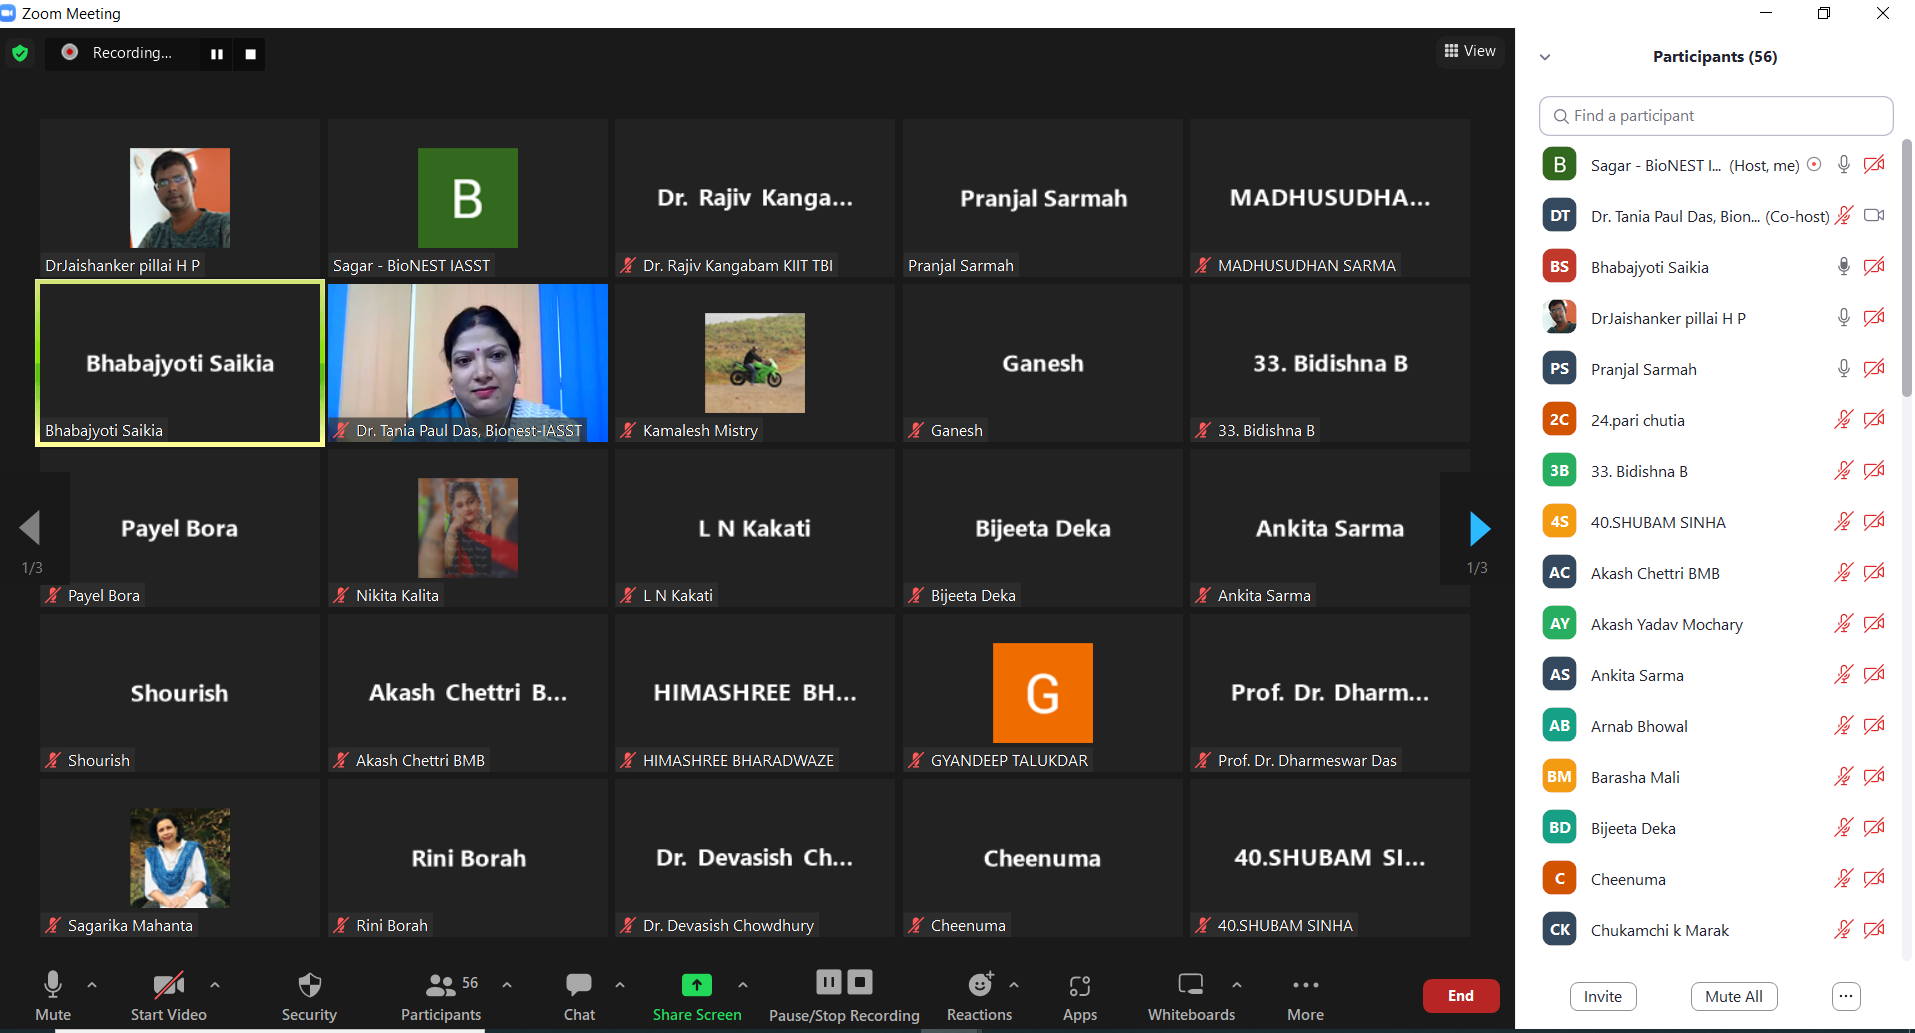Expand audio options arrow next to Mute
The height and width of the screenshot is (1033, 1915).
[92, 985]
